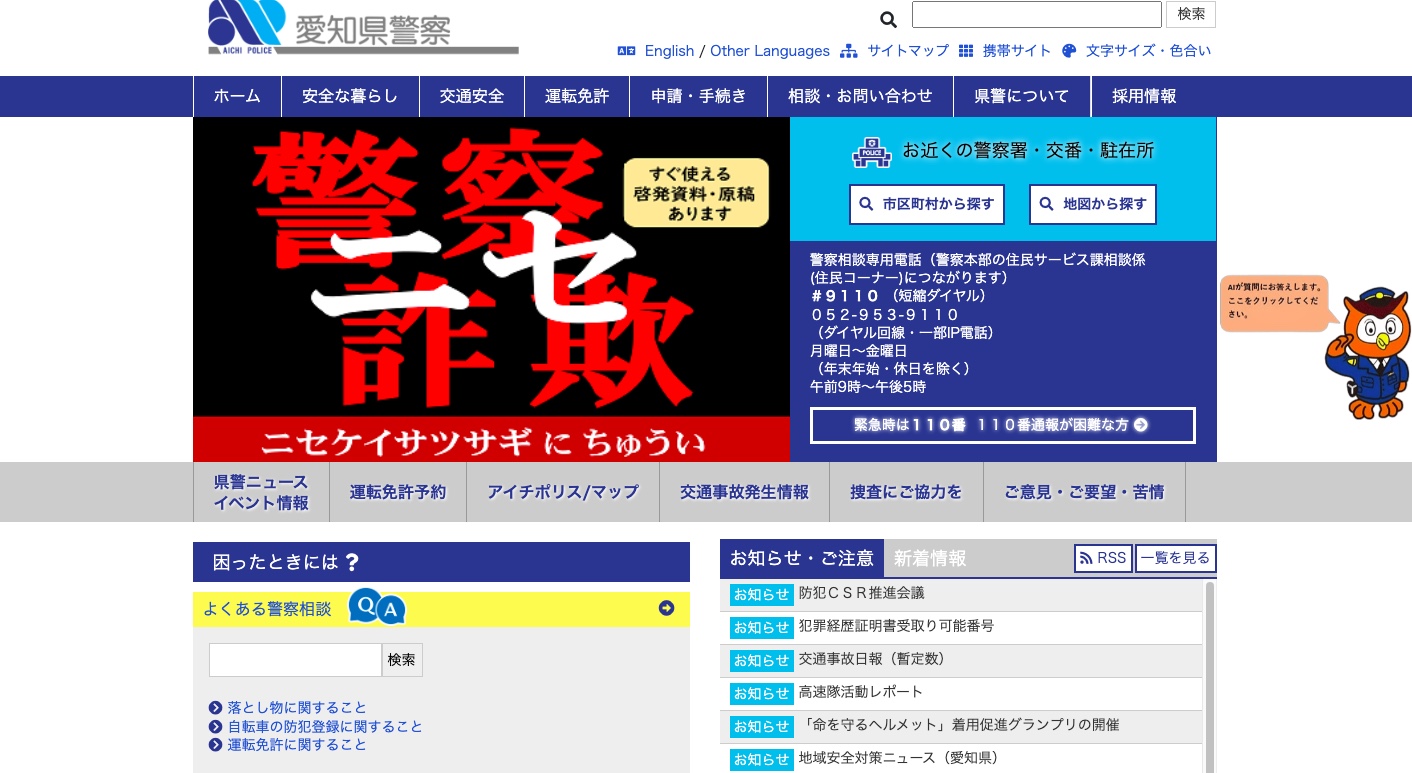
Task: Click the circular arrow on the yellow FAQ banner
Action: tap(666, 608)
